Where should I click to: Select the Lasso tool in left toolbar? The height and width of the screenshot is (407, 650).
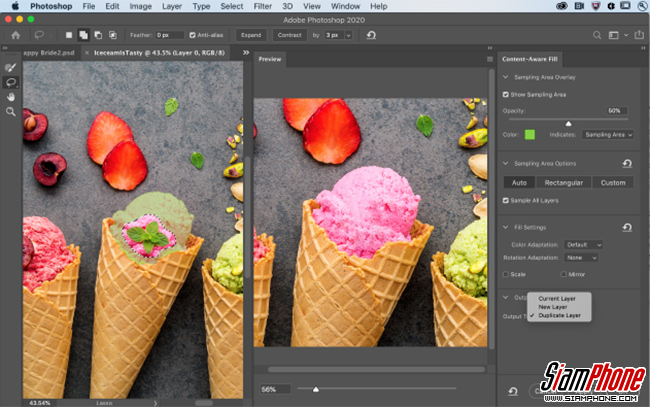click(x=11, y=82)
